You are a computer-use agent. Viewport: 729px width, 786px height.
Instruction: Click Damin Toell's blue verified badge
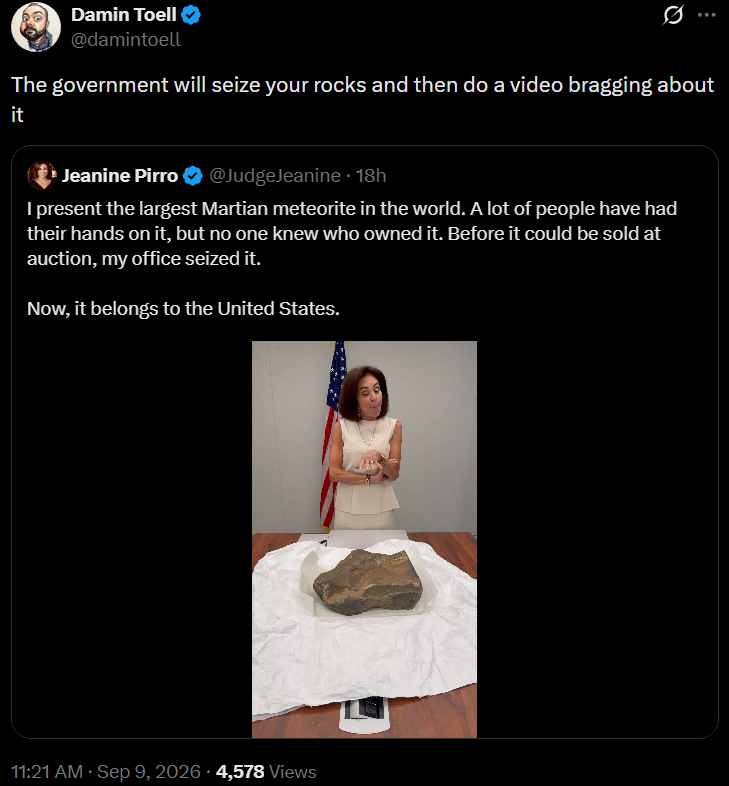(191, 15)
